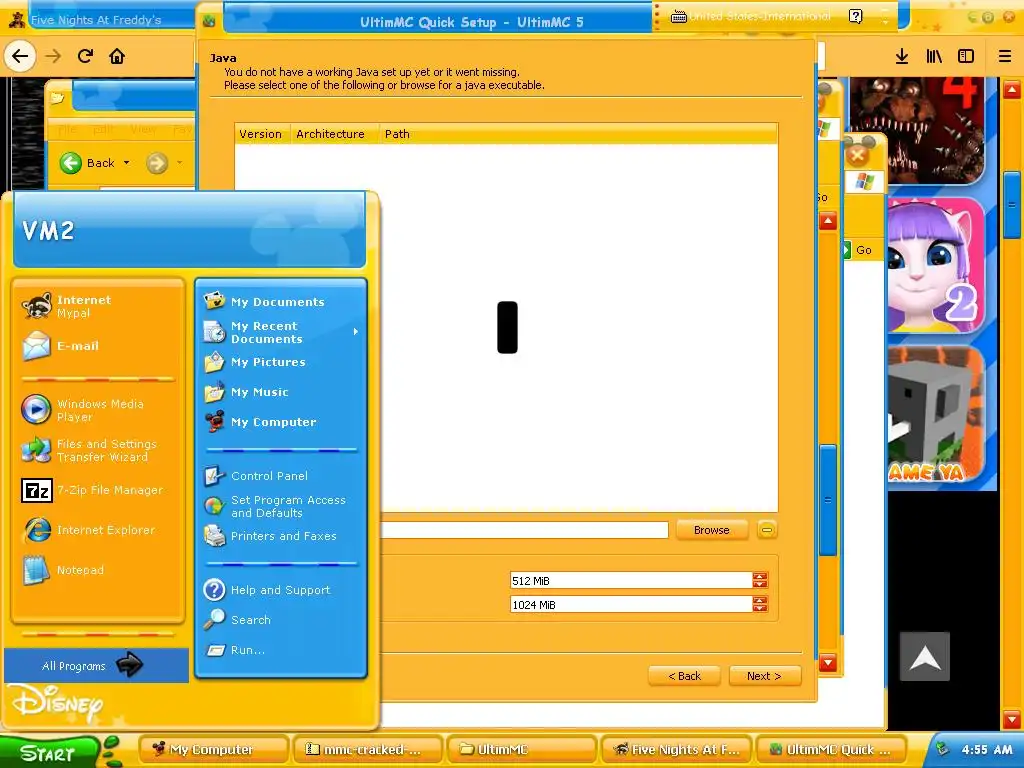
Task: Open Explorer Back history dropdown arrow
Action: coord(127,163)
